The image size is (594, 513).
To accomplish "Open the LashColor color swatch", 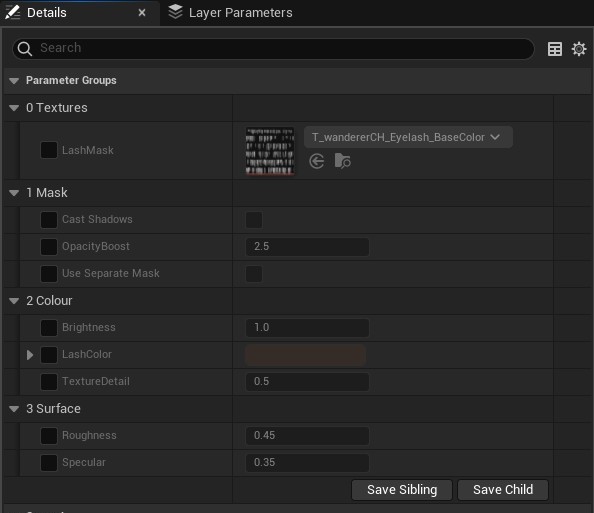I will [305, 355].
